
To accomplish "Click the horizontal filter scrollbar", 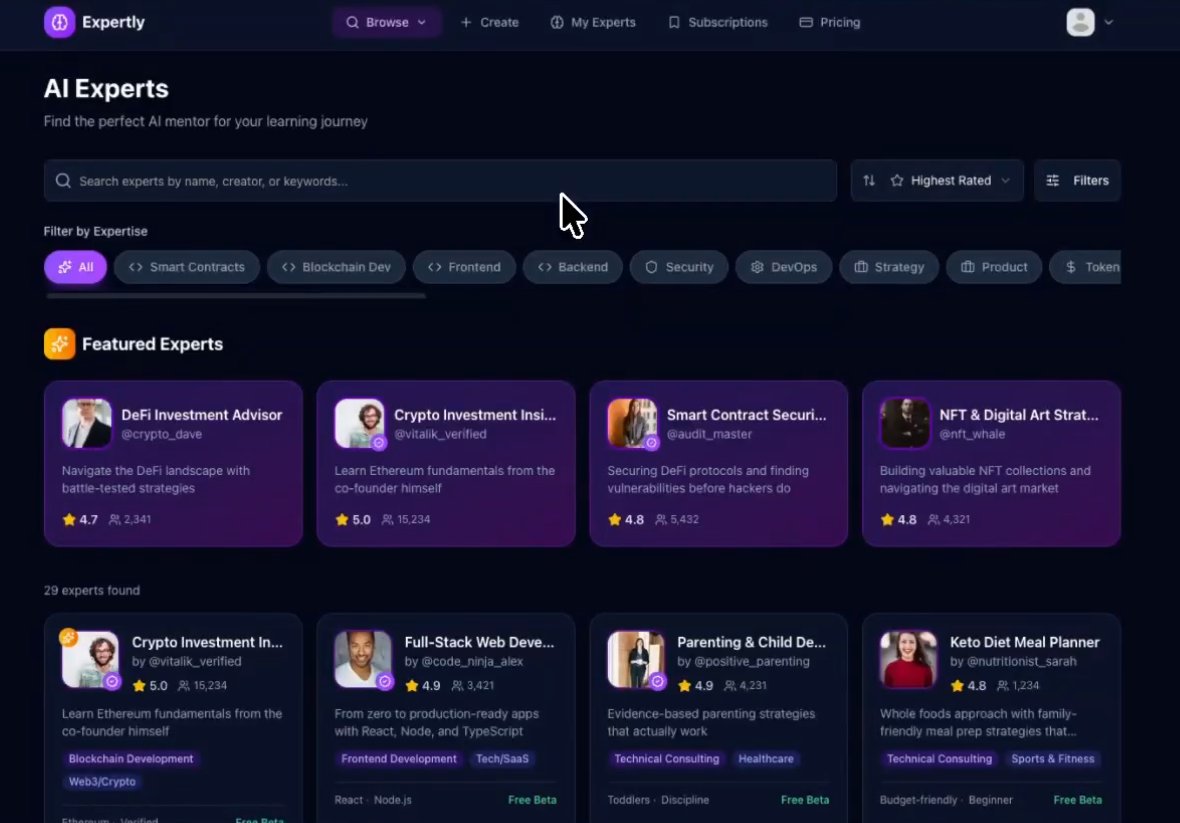I will (236, 296).
